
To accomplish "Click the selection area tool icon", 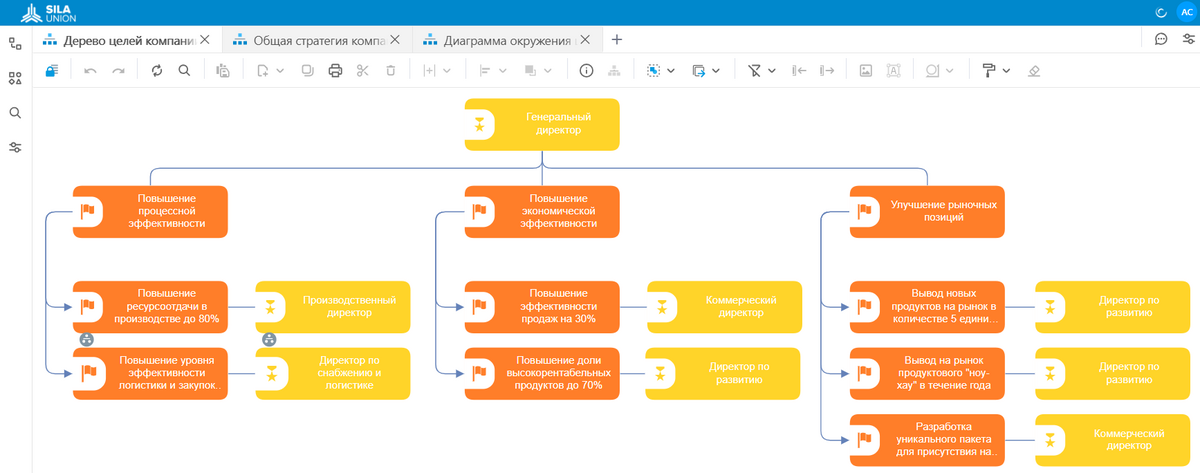I will coord(653,70).
